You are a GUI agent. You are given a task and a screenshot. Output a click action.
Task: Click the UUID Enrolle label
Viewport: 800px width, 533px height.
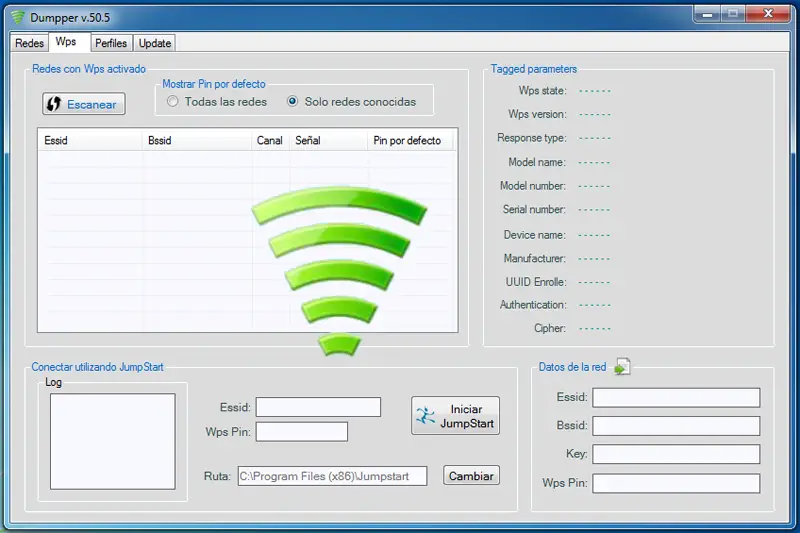click(536, 282)
